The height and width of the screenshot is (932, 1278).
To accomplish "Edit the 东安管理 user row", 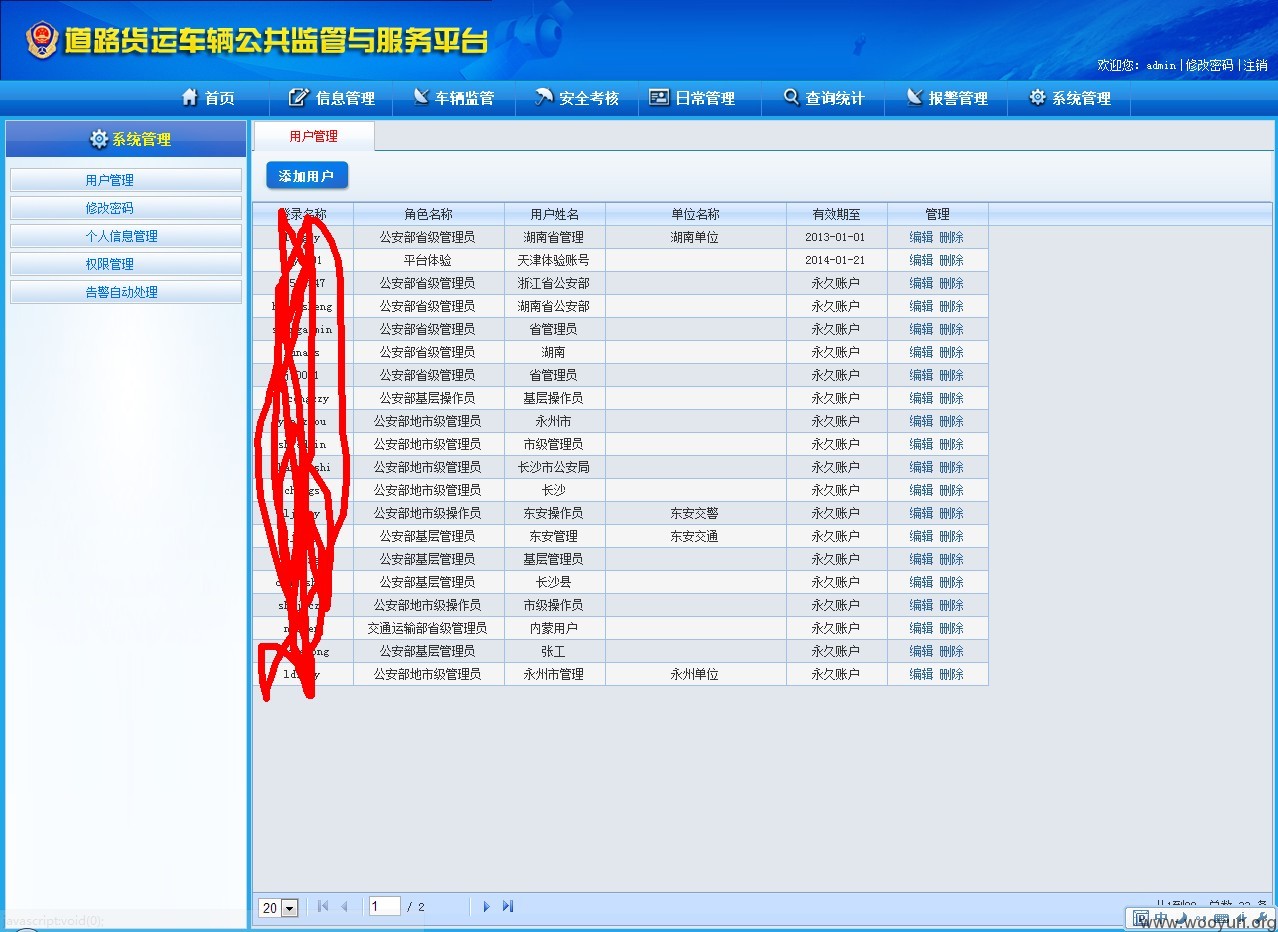I will point(921,536).
